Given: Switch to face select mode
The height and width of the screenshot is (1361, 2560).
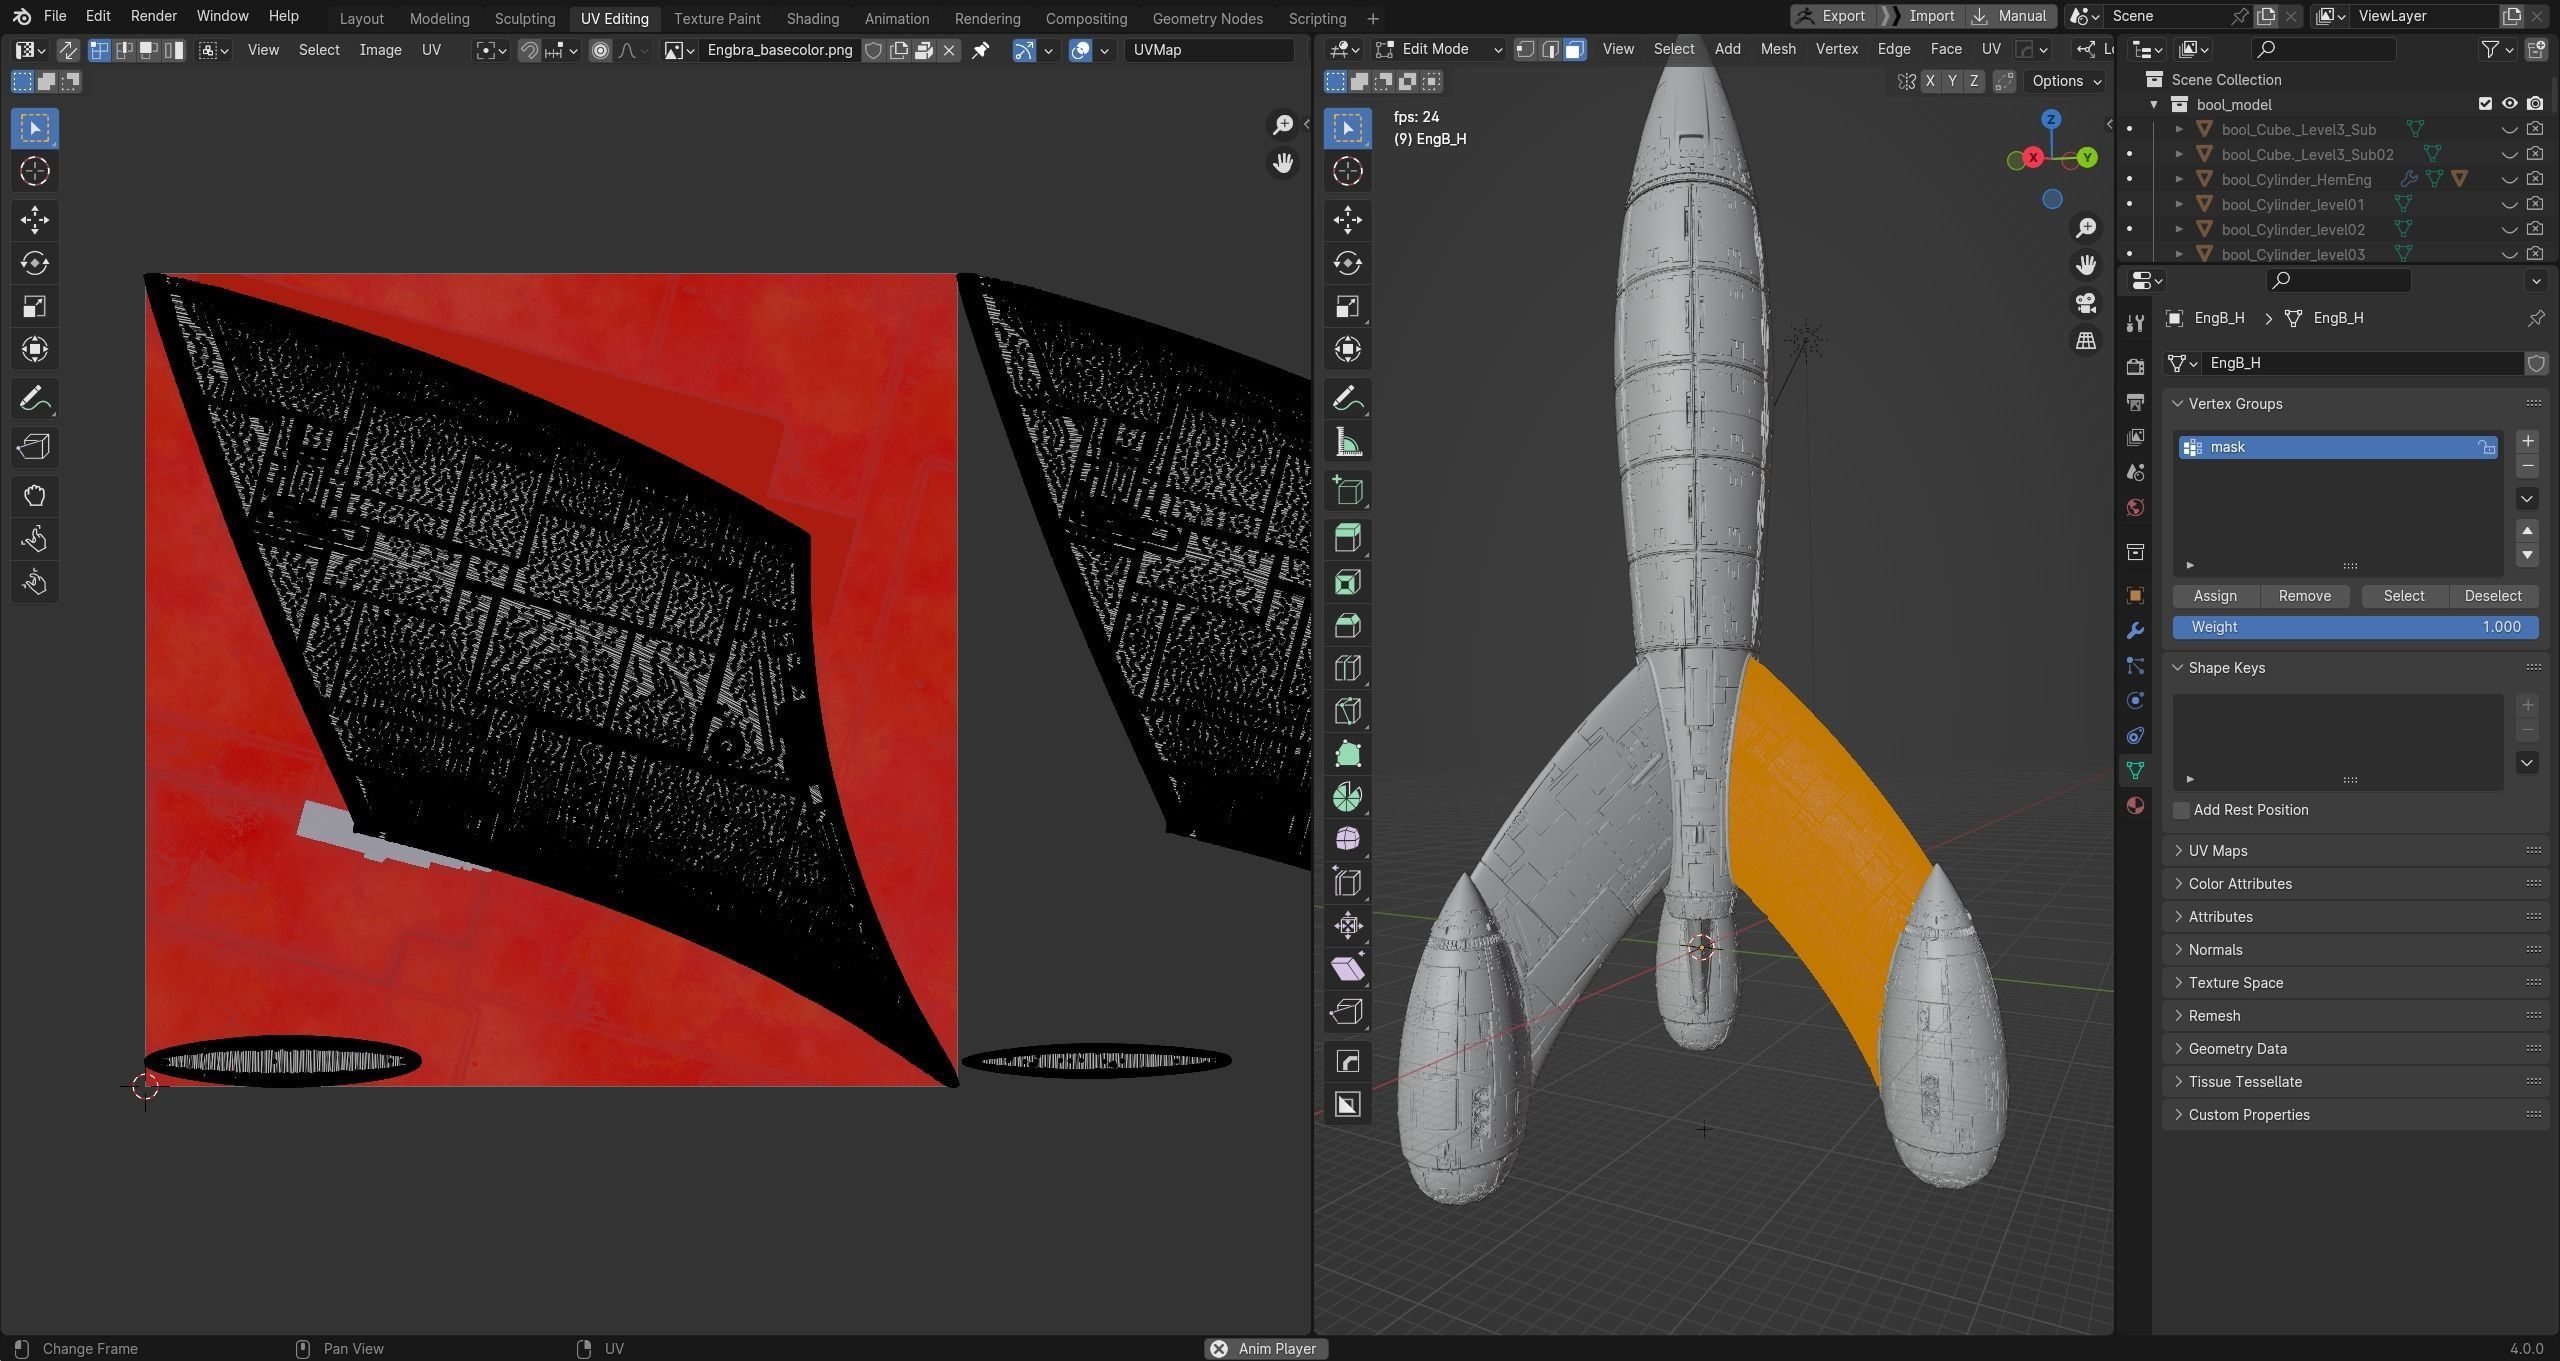Looking at the screenshot, I should pyautogui.click(x=1574, y=49).
